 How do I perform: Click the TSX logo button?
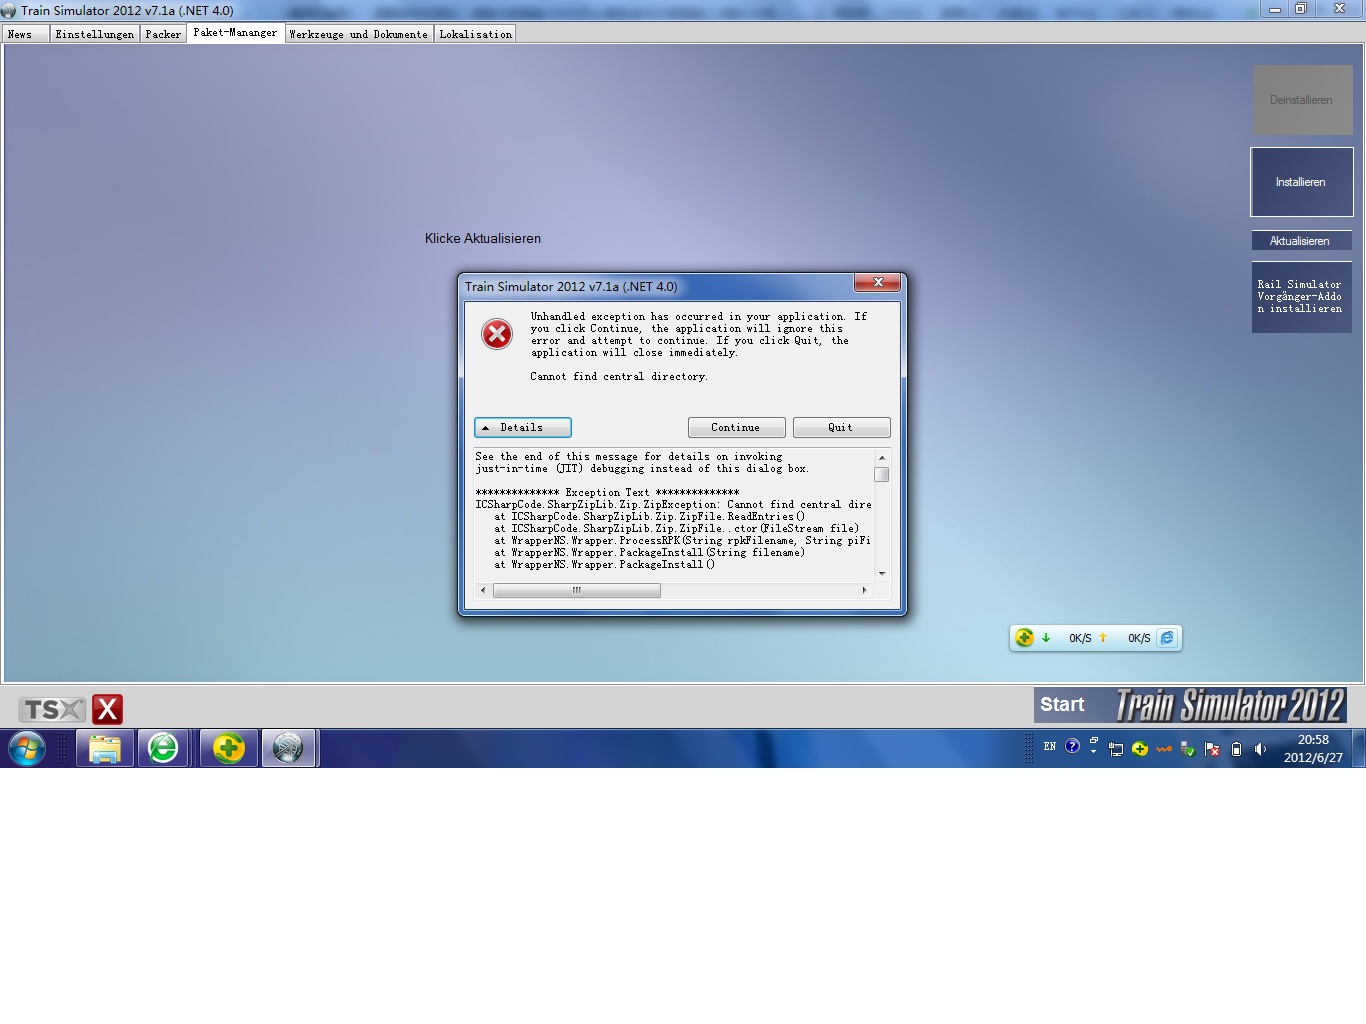pyautogui.click(x=52, y=709)
